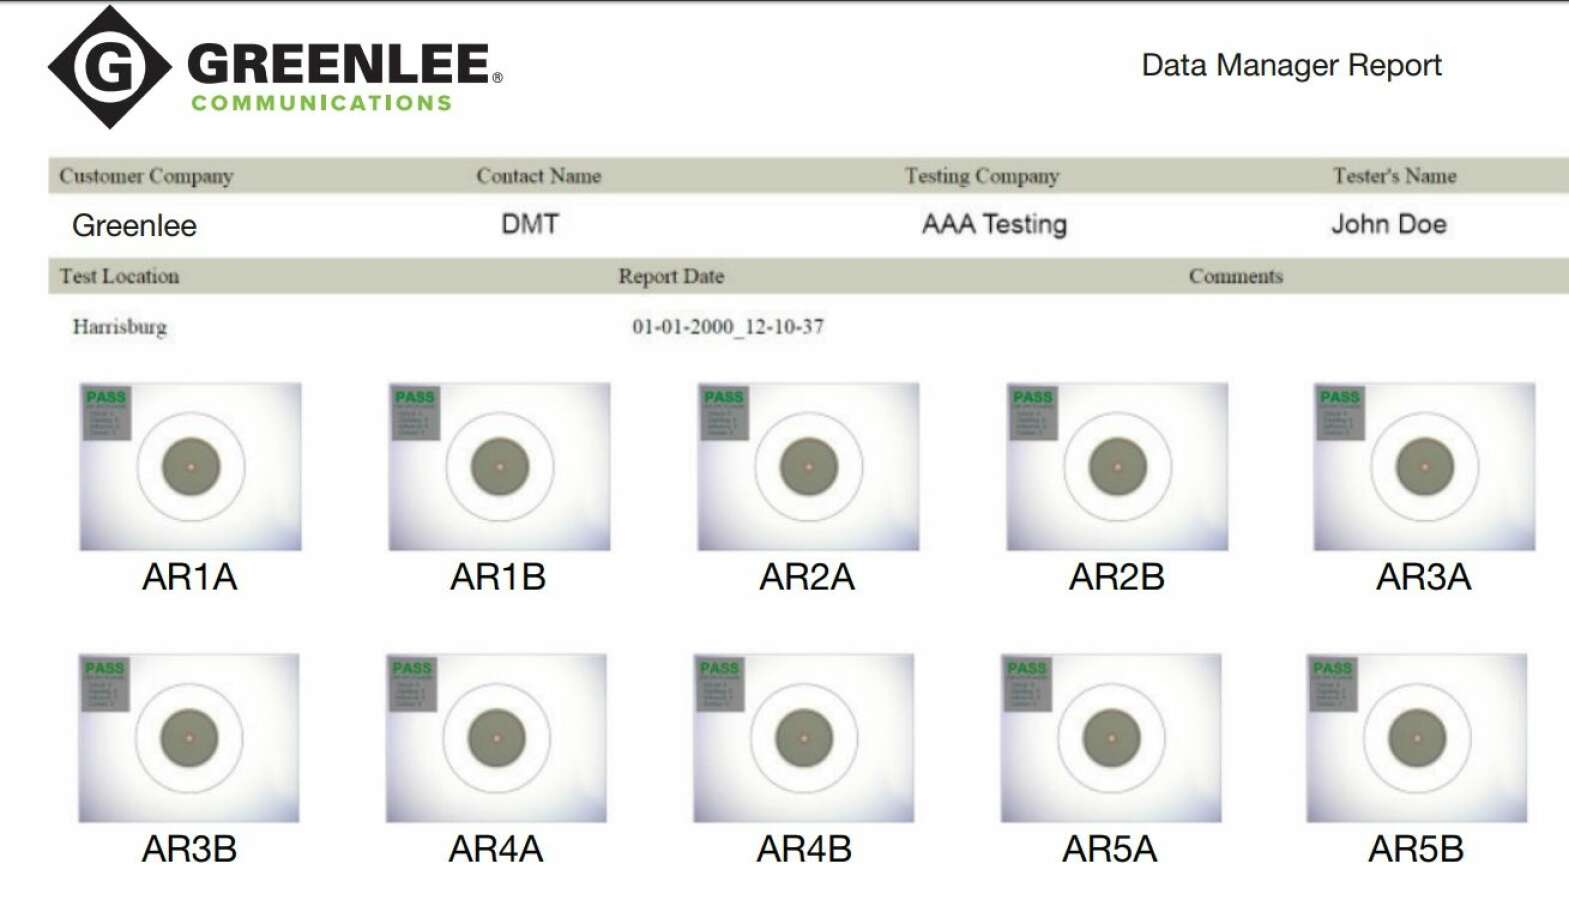This screenshot has height=900, width=1569.
Task: Click the Tester's Name value John Doe
Action: click(x=1388, y=224)
